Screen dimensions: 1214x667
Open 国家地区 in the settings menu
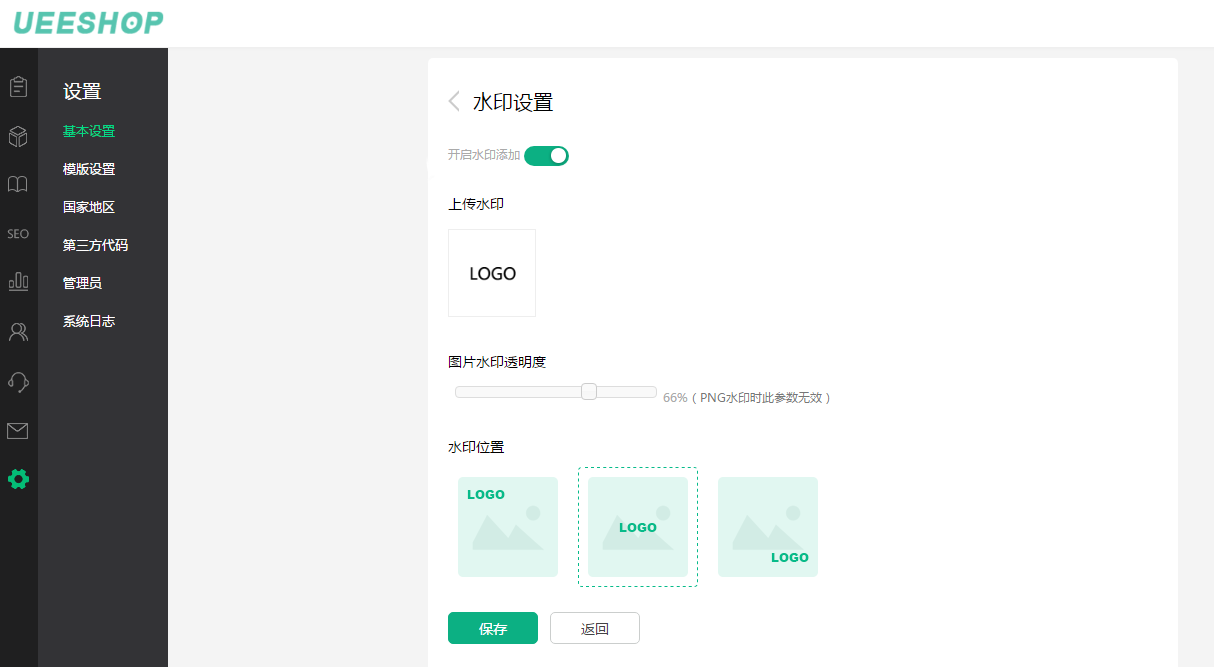[x=89, y=207]
